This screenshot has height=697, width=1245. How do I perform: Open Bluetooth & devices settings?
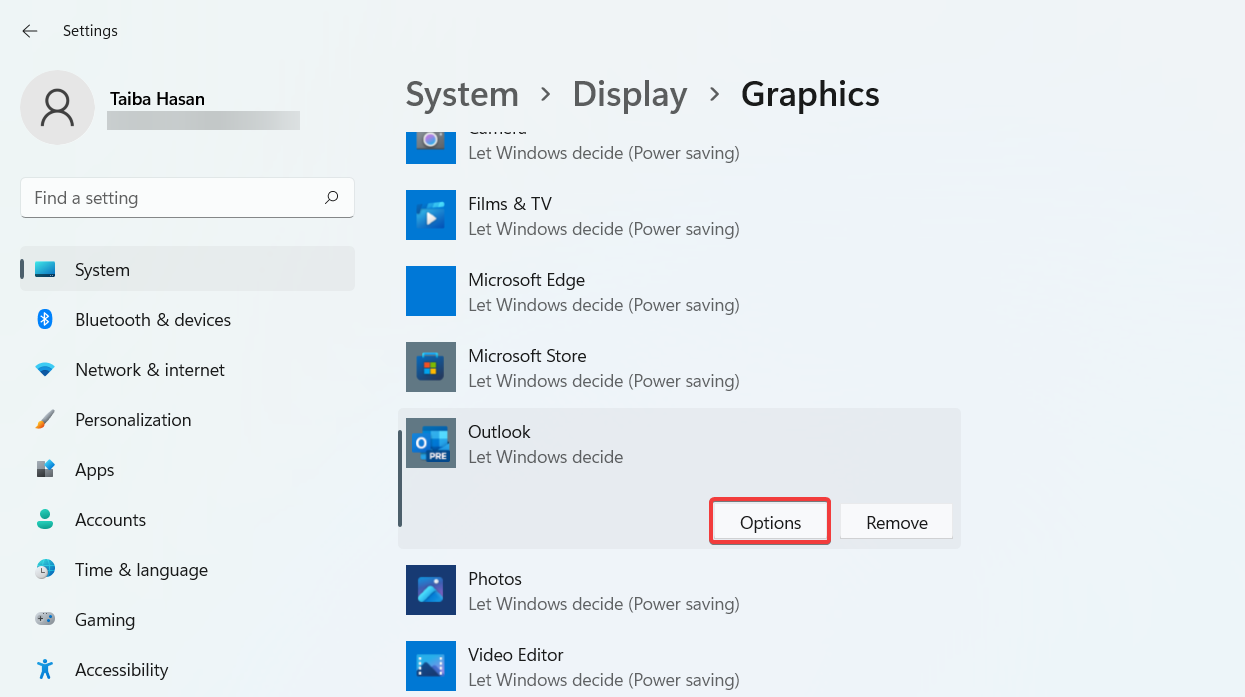187,320
